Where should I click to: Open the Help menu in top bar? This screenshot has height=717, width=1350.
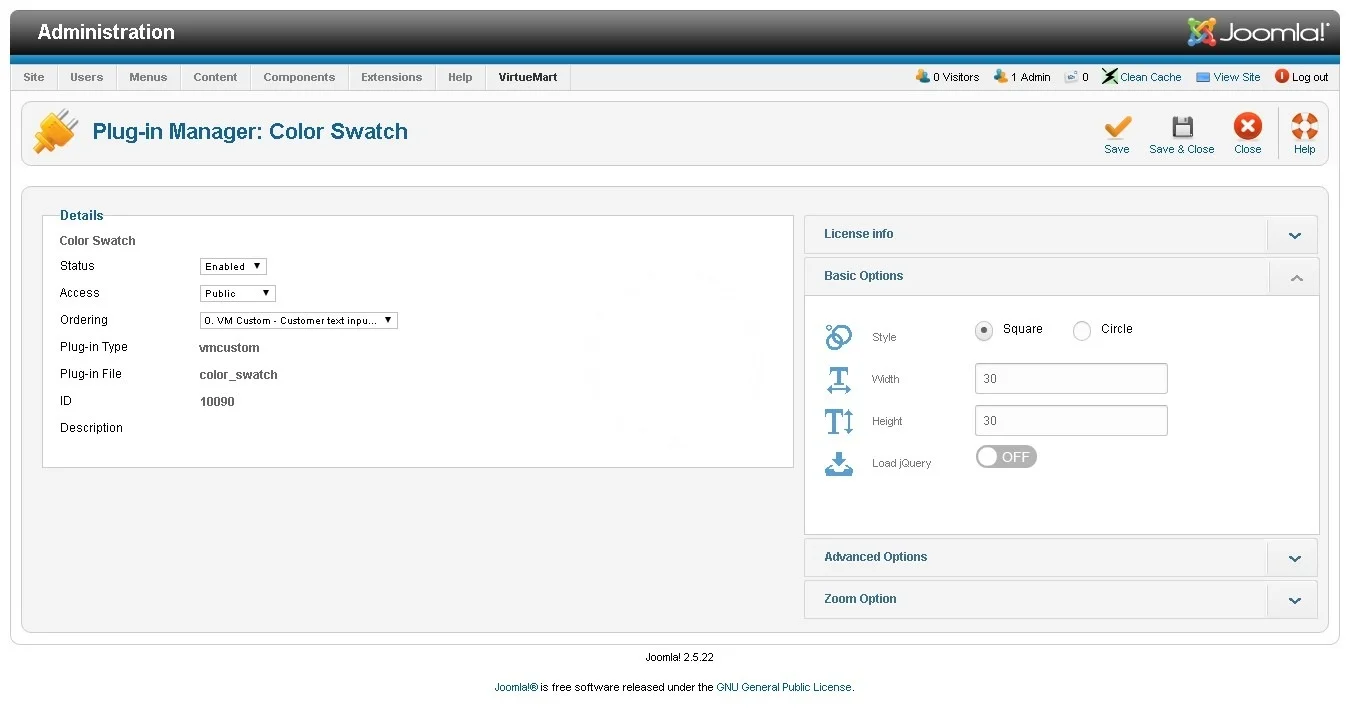pyautogui.click(x=460, y=77)
